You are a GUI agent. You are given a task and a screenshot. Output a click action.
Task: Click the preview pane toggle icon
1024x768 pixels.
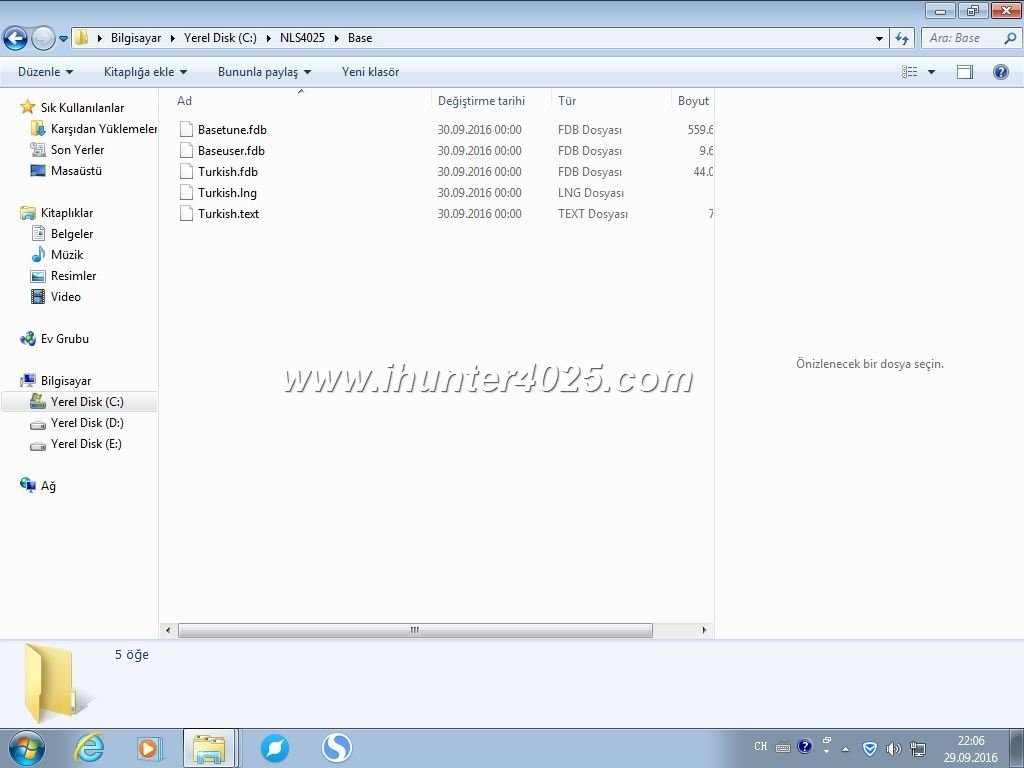coord(964,72)
